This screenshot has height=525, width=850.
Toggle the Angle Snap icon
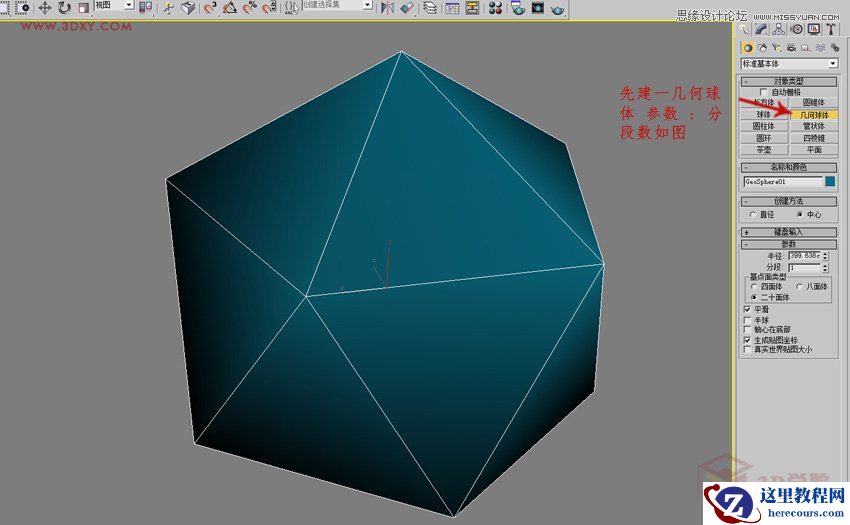tap(230, 8)
